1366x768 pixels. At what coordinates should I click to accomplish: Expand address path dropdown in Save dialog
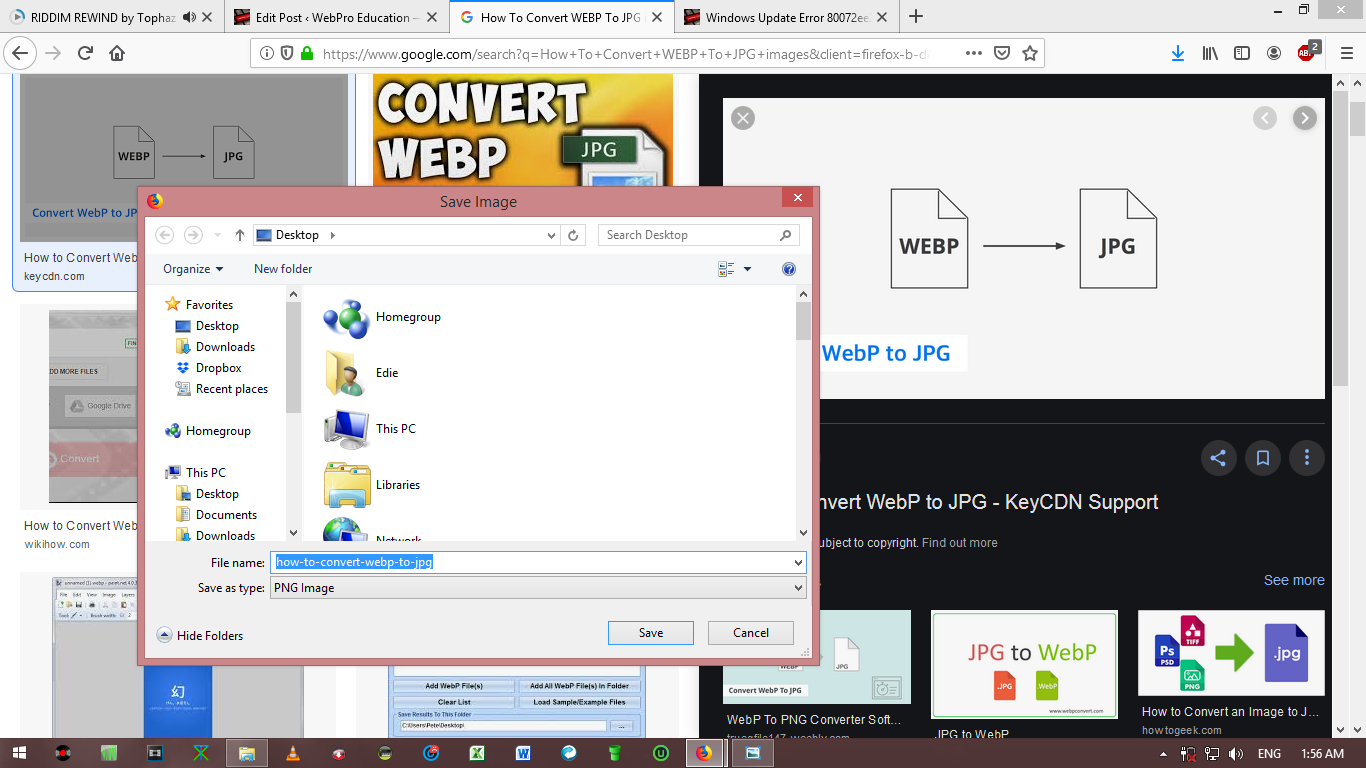(x=551, y=235)
